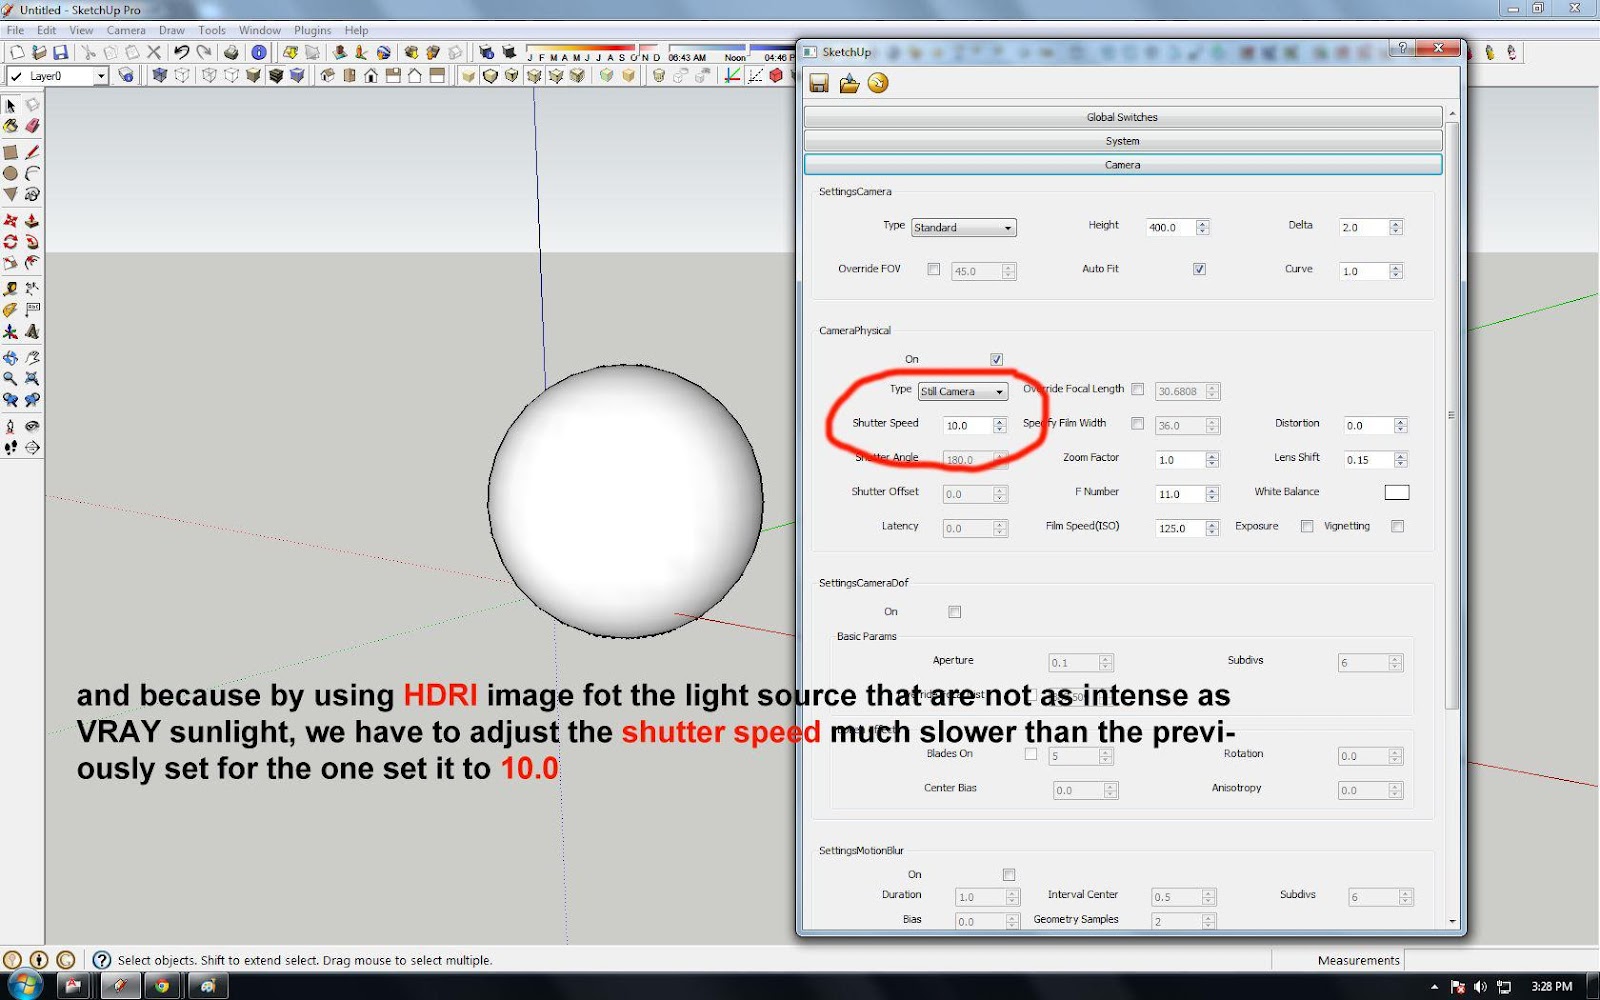1600x1000 pixels.
Task: Pick the Orbit tool in the left toolbar
Action: coord(11,356)
